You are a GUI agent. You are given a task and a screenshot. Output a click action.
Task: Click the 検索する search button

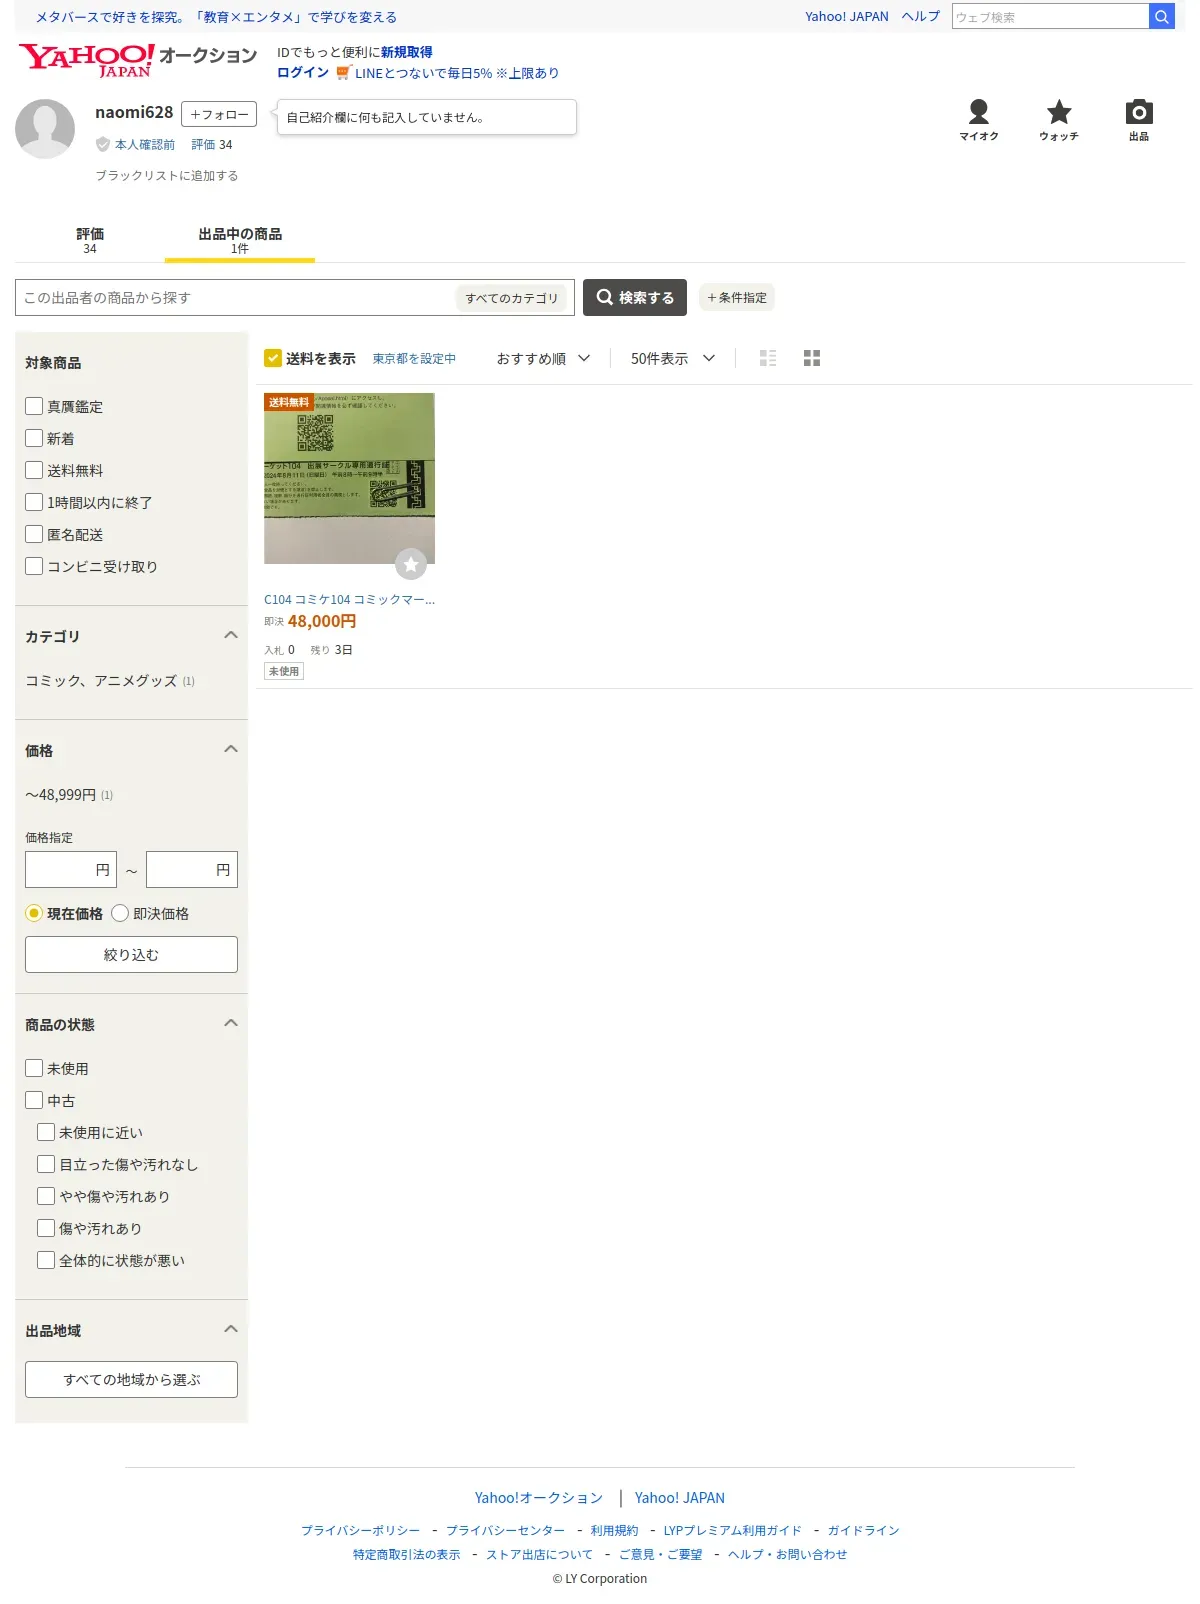[635, 298]
